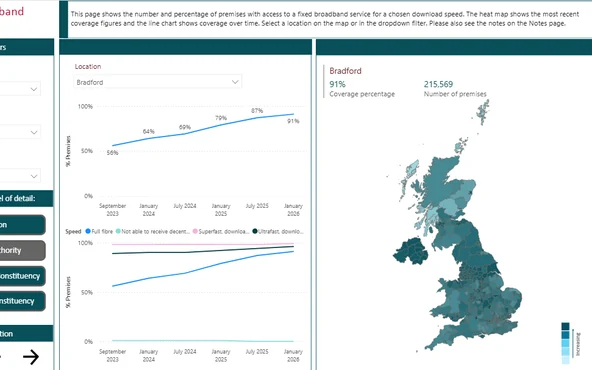The image size is (592, 370).
Task: Click the 56% data label on line chart
Action: click(x=113, y=153)
